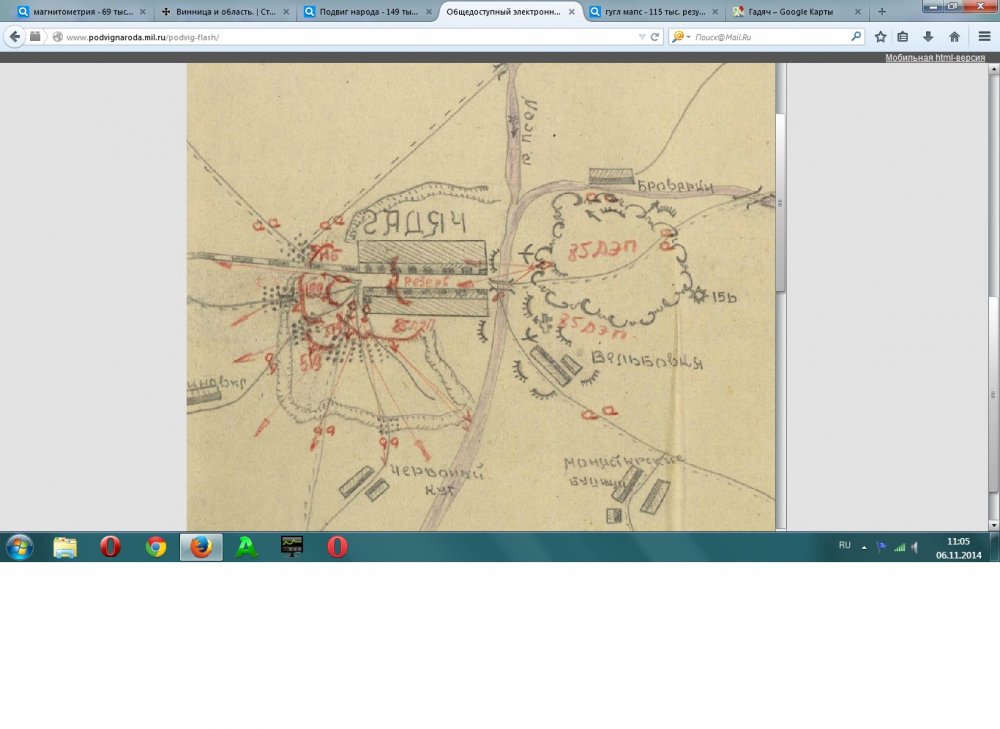Open the search engine selector dropdown

[681, 37]
